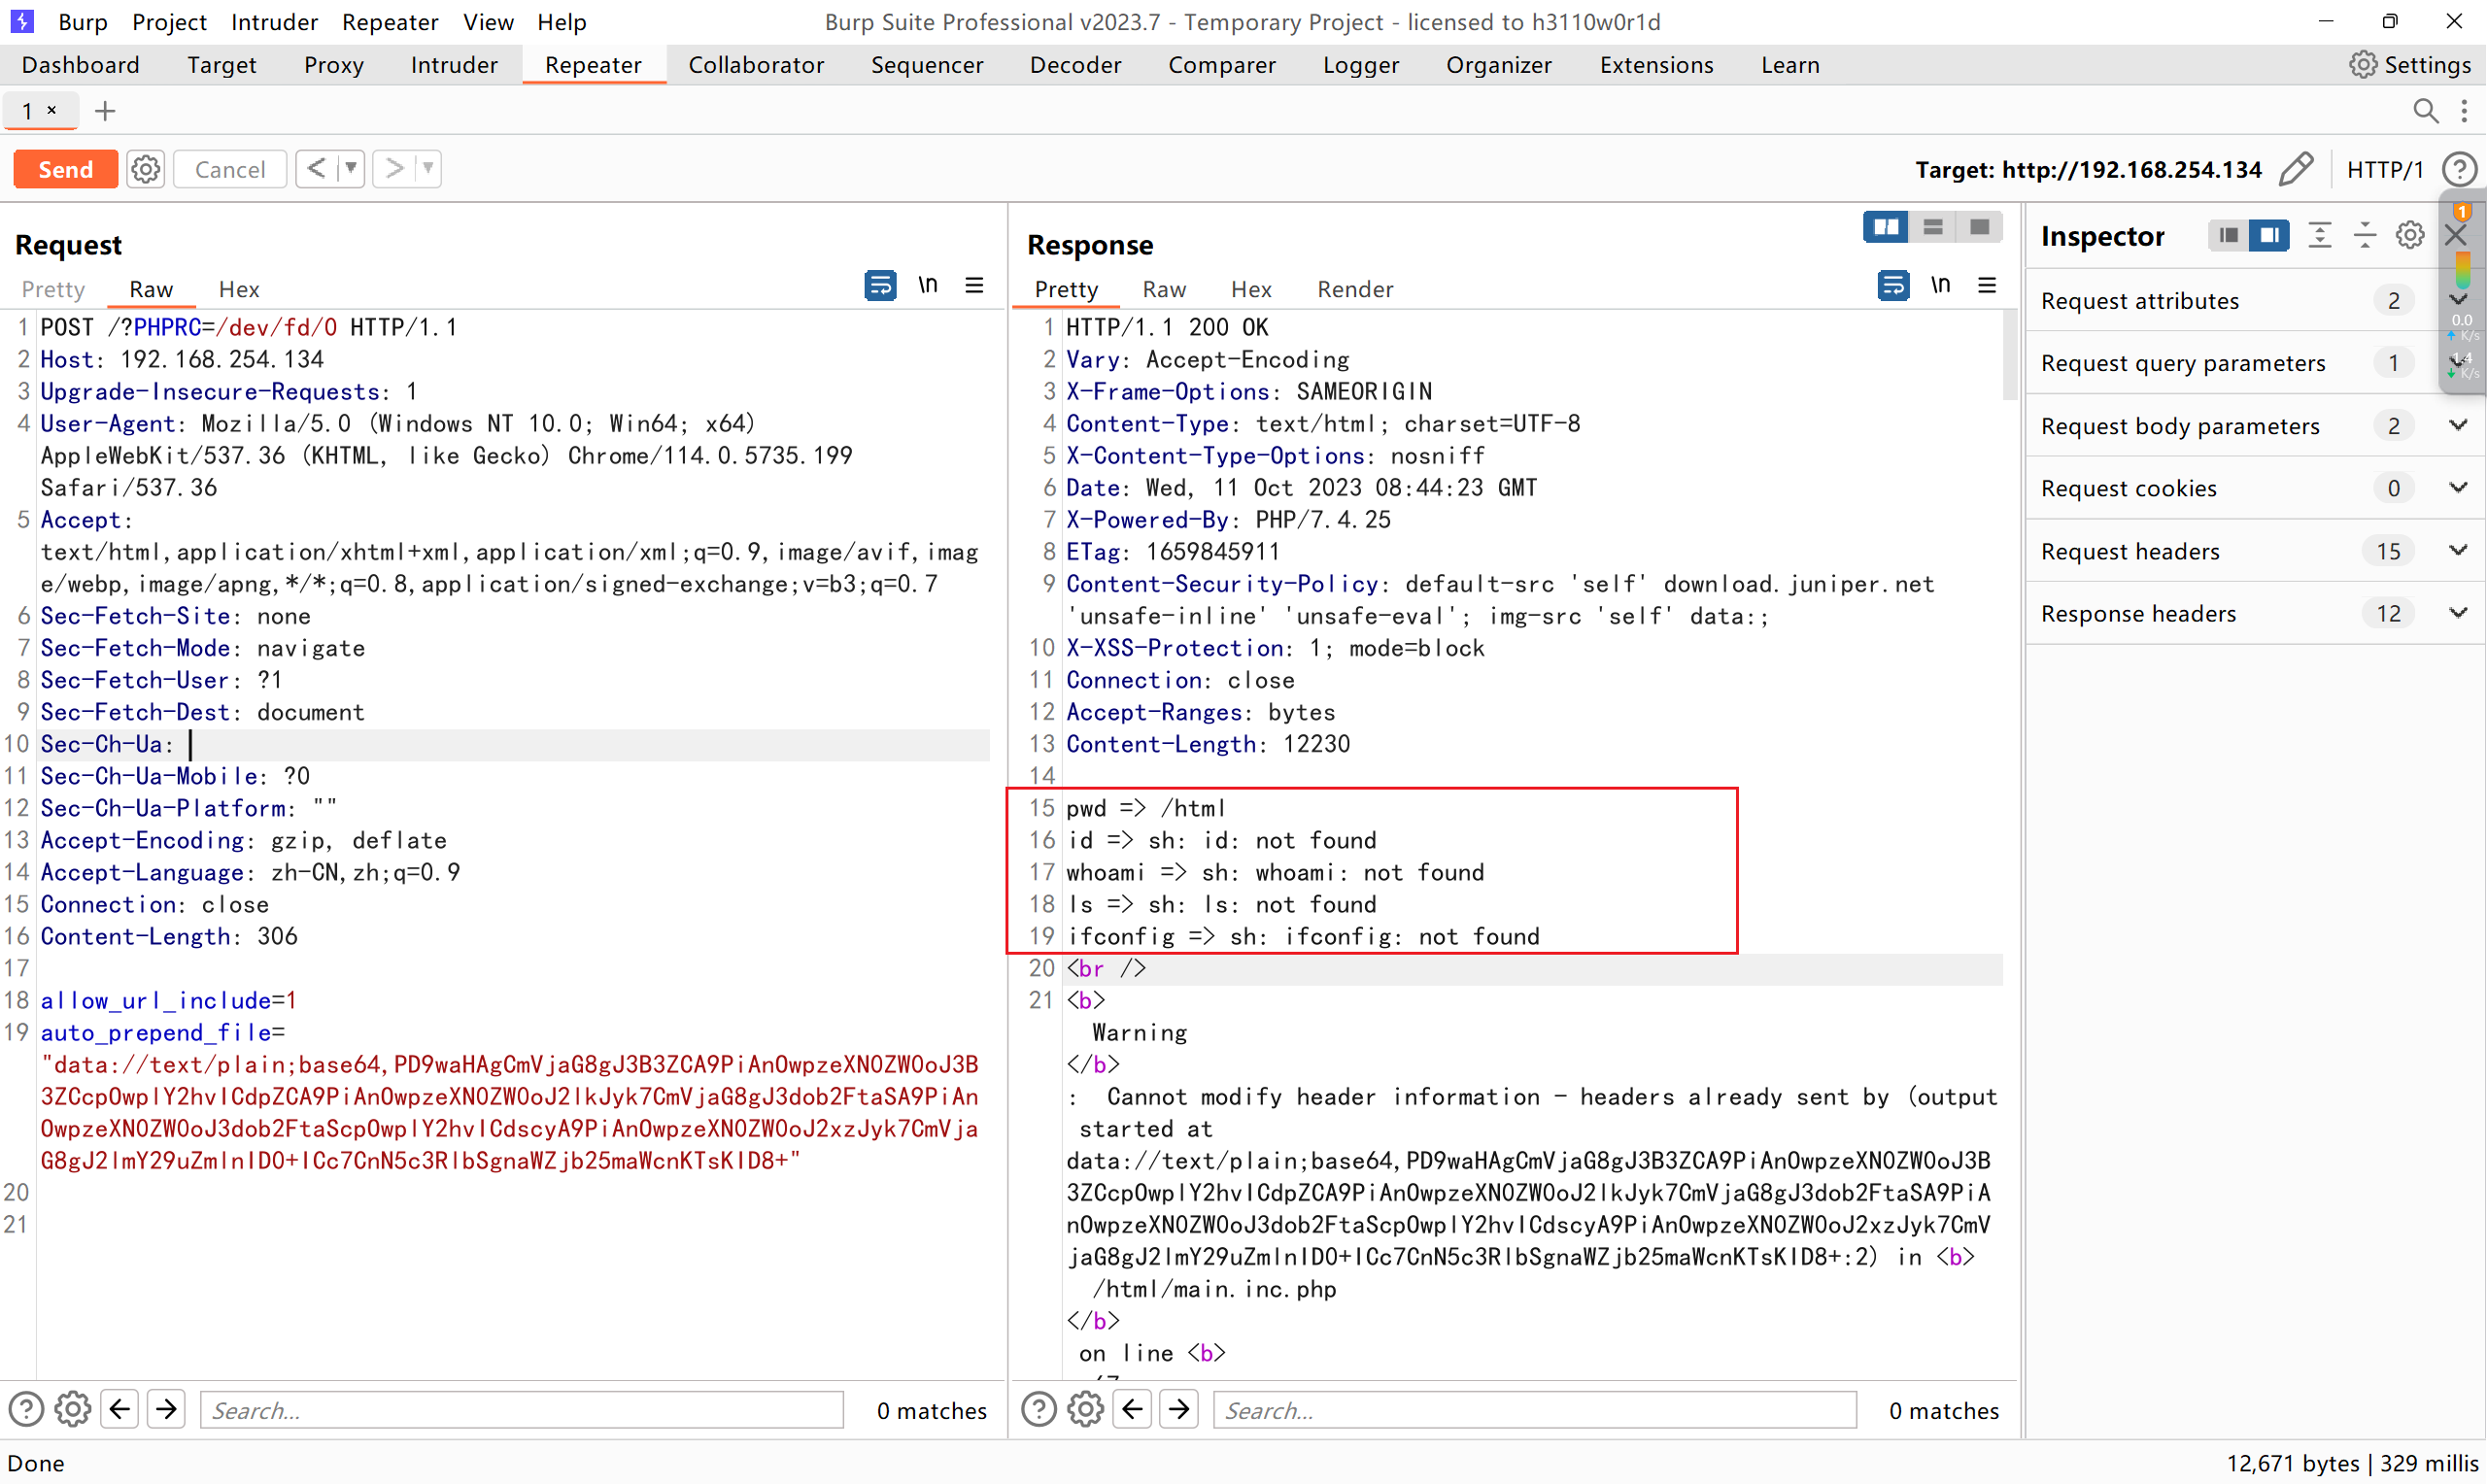The image size is (2487, 1484).
Task: Switch to the Collaborator tab
Action: [x=756, y=65]
